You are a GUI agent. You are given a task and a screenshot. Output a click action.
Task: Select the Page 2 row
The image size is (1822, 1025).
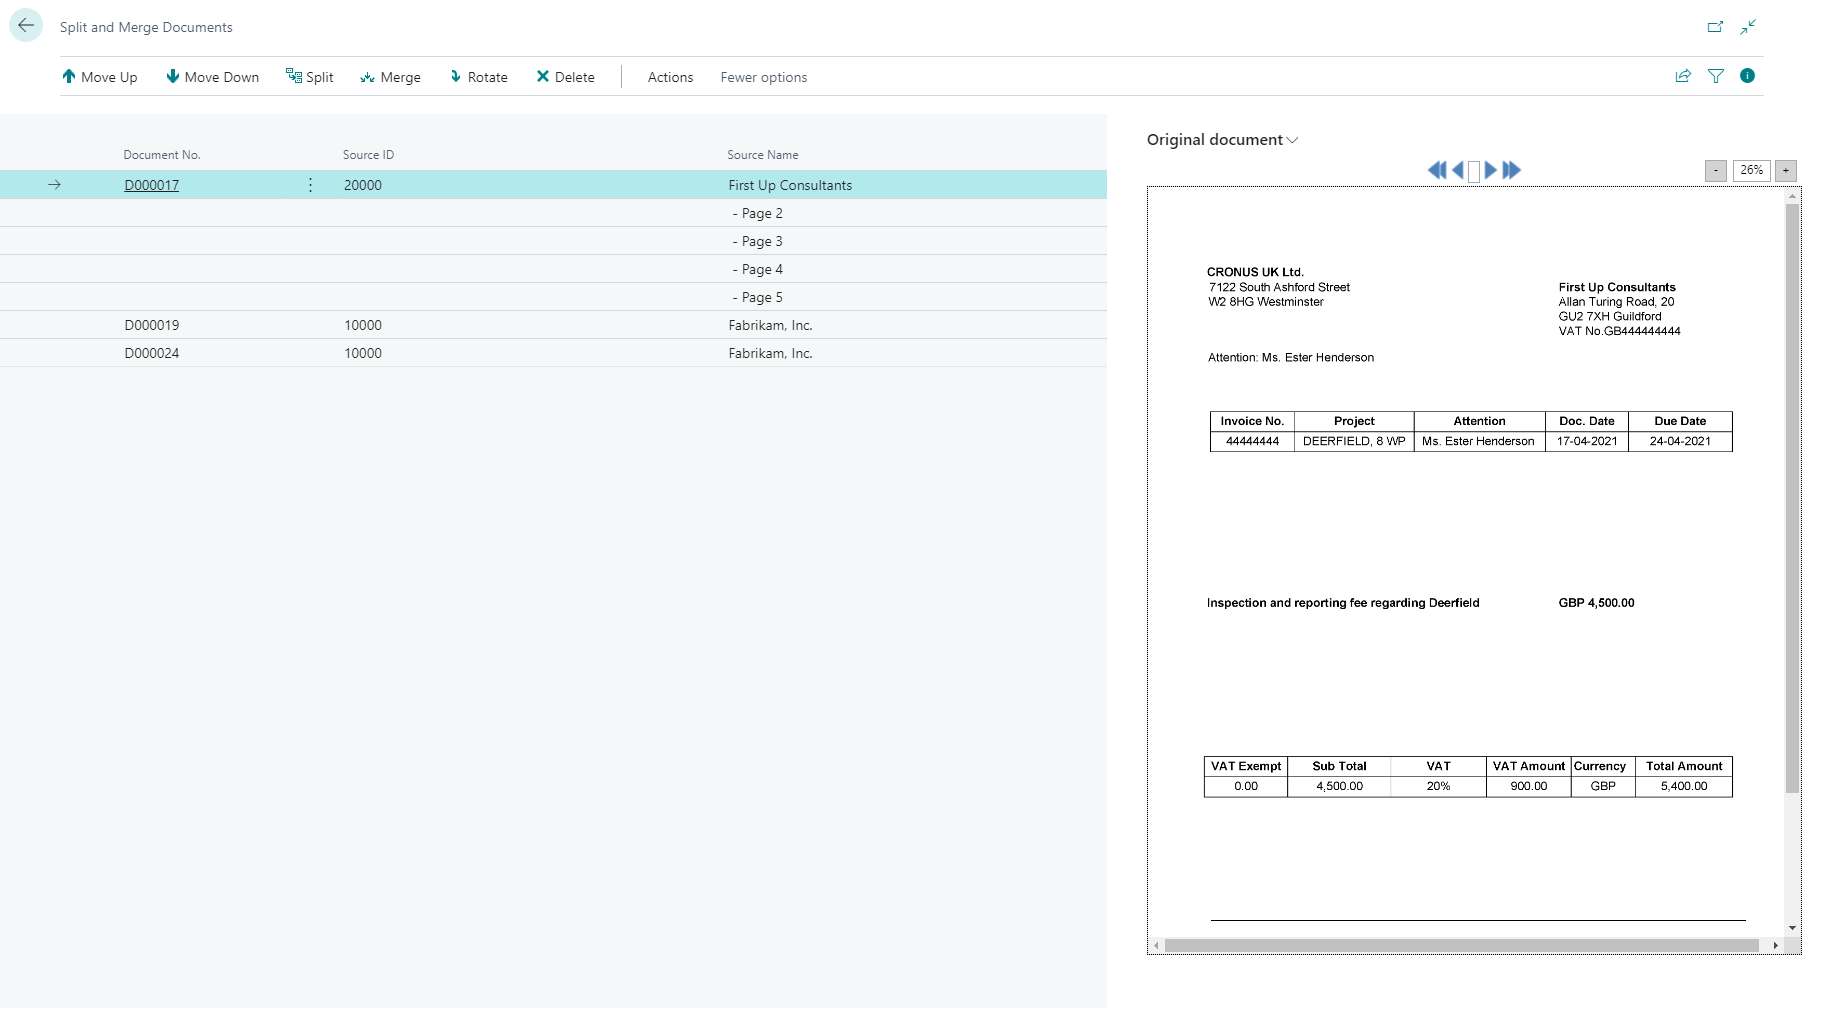tap(553, 213)
